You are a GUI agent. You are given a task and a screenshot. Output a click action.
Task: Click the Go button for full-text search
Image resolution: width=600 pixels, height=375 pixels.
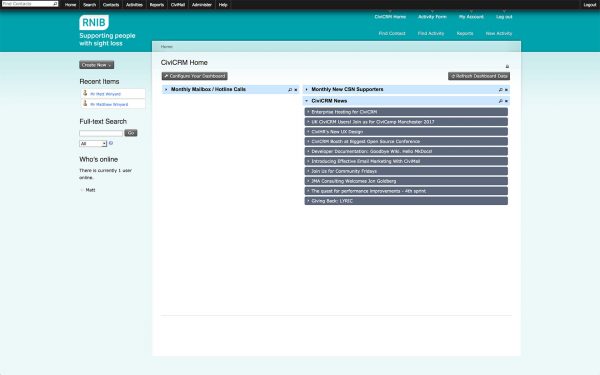coord(131,133)
